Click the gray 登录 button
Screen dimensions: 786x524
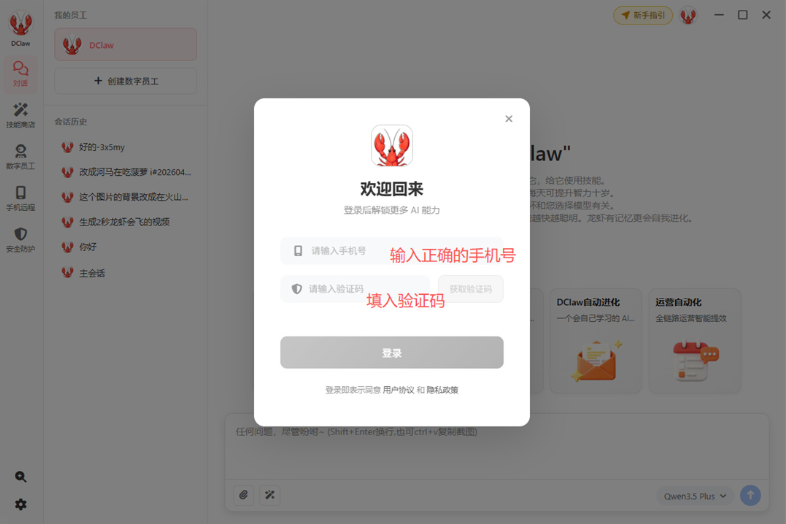click(391, 353)
